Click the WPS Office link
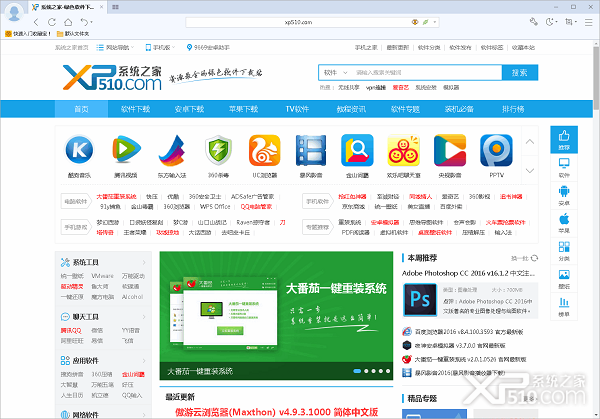 pos(215,207)
